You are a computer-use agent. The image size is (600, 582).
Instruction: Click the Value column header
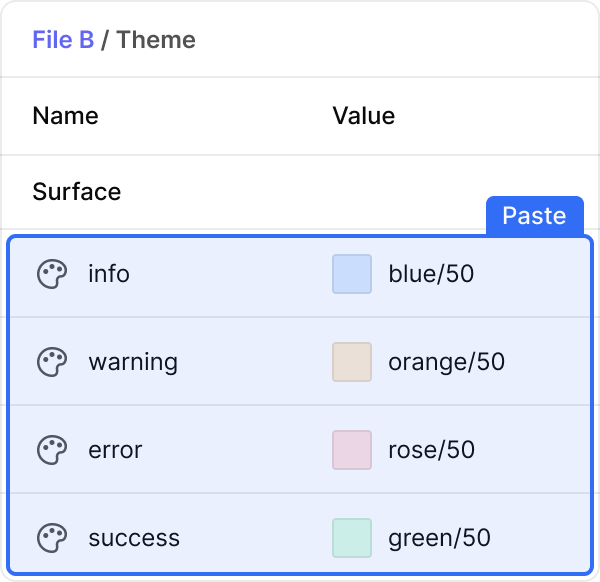coord(363,116)
